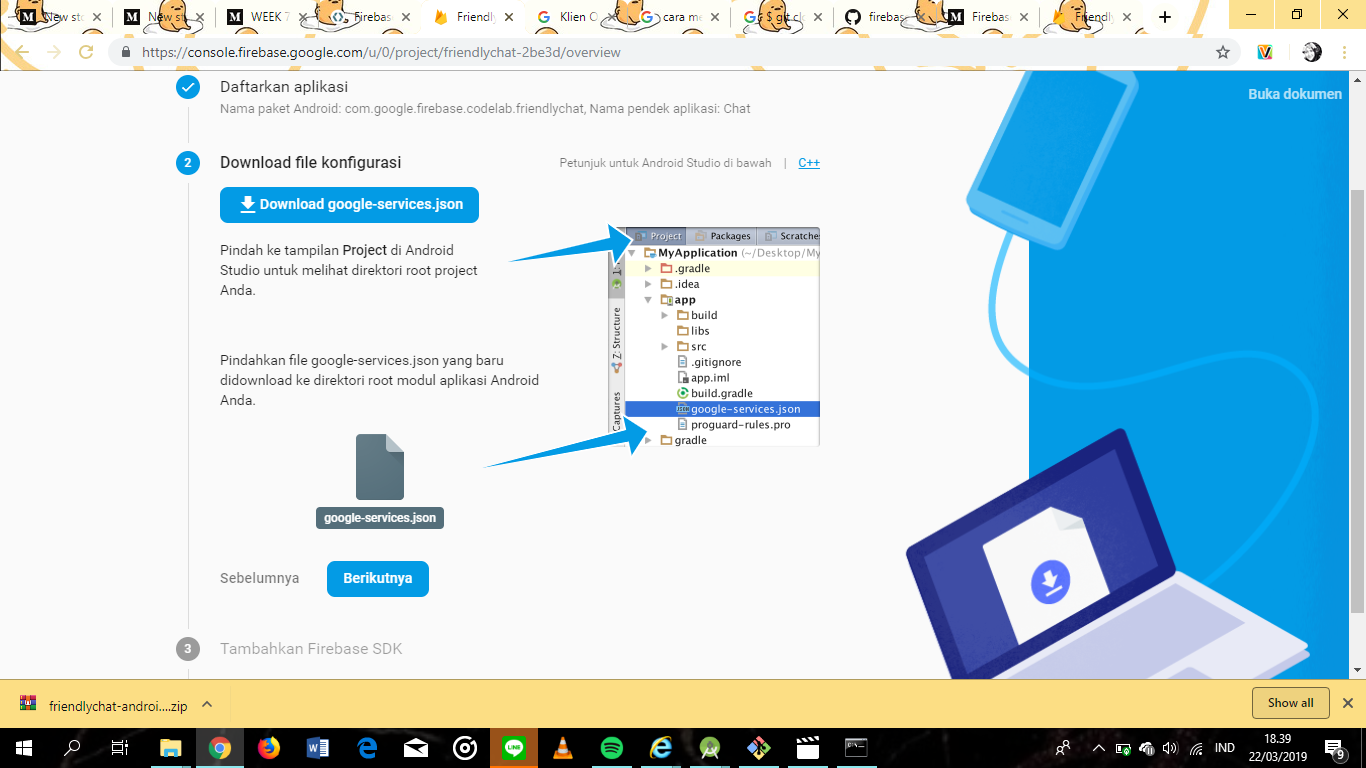
Task: Dismiss the downloads bar
Action: [x=1347, y=703]
